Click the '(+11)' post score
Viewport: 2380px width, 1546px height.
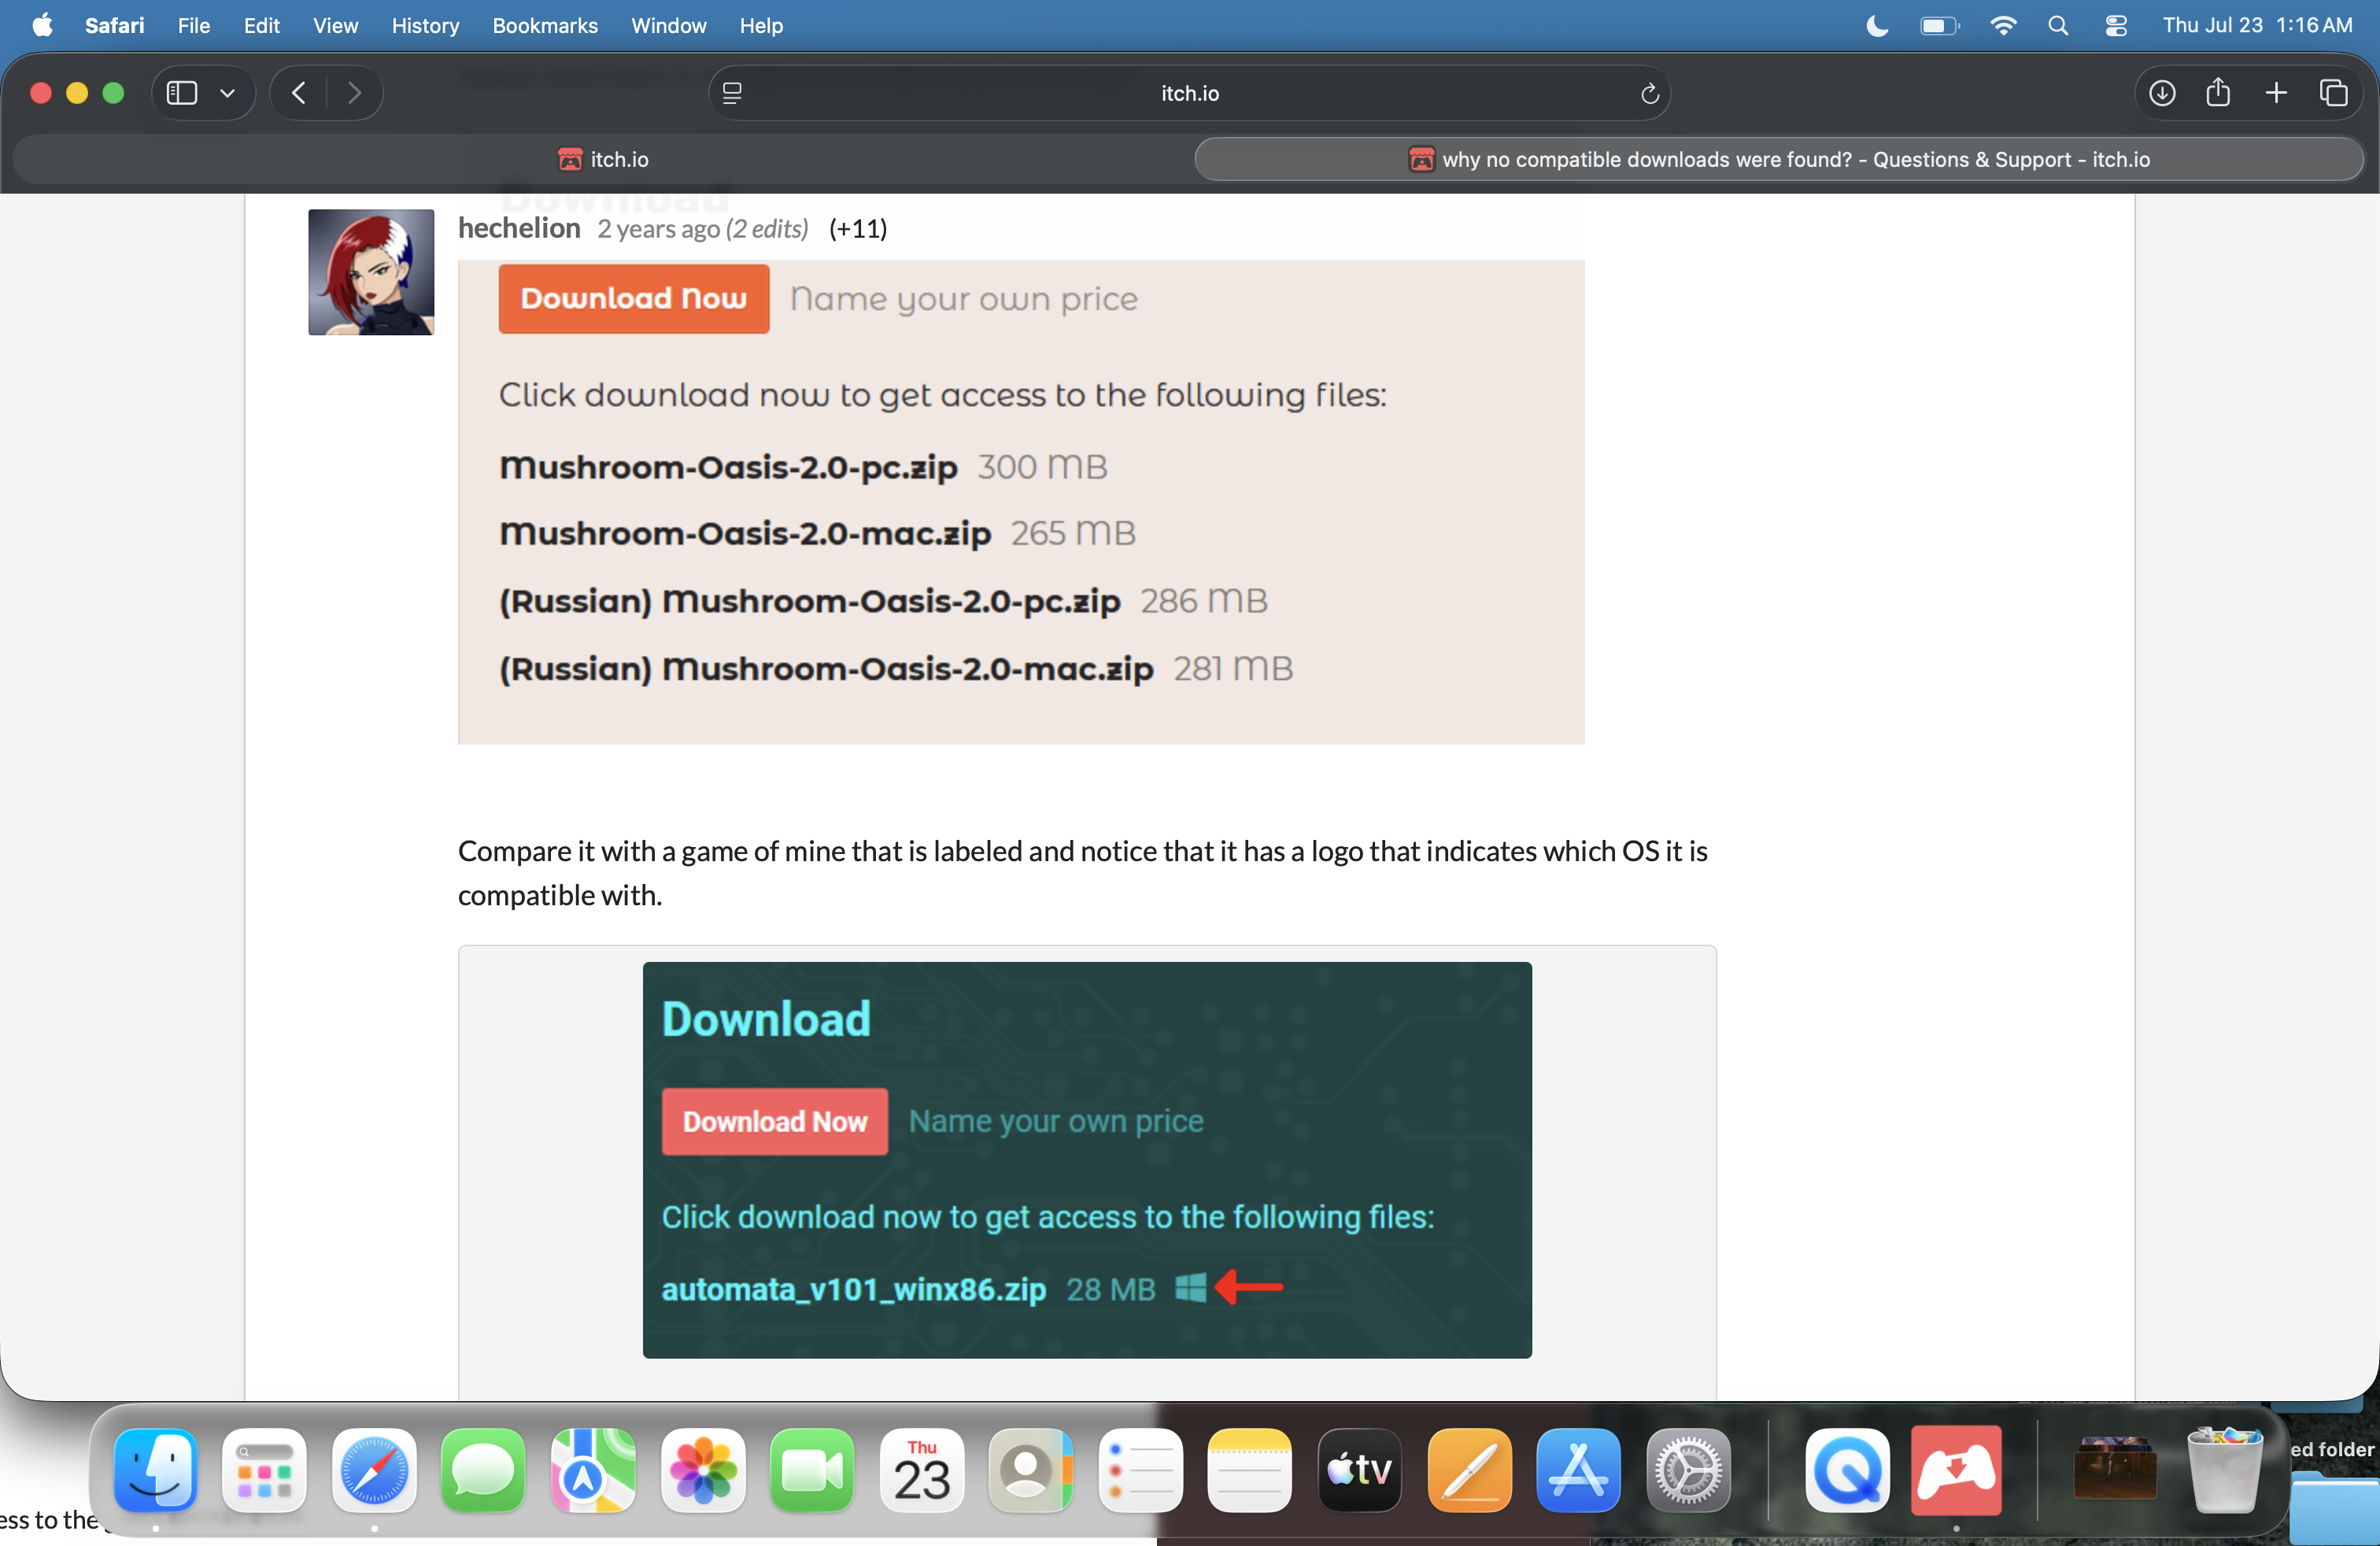[858, 229]
